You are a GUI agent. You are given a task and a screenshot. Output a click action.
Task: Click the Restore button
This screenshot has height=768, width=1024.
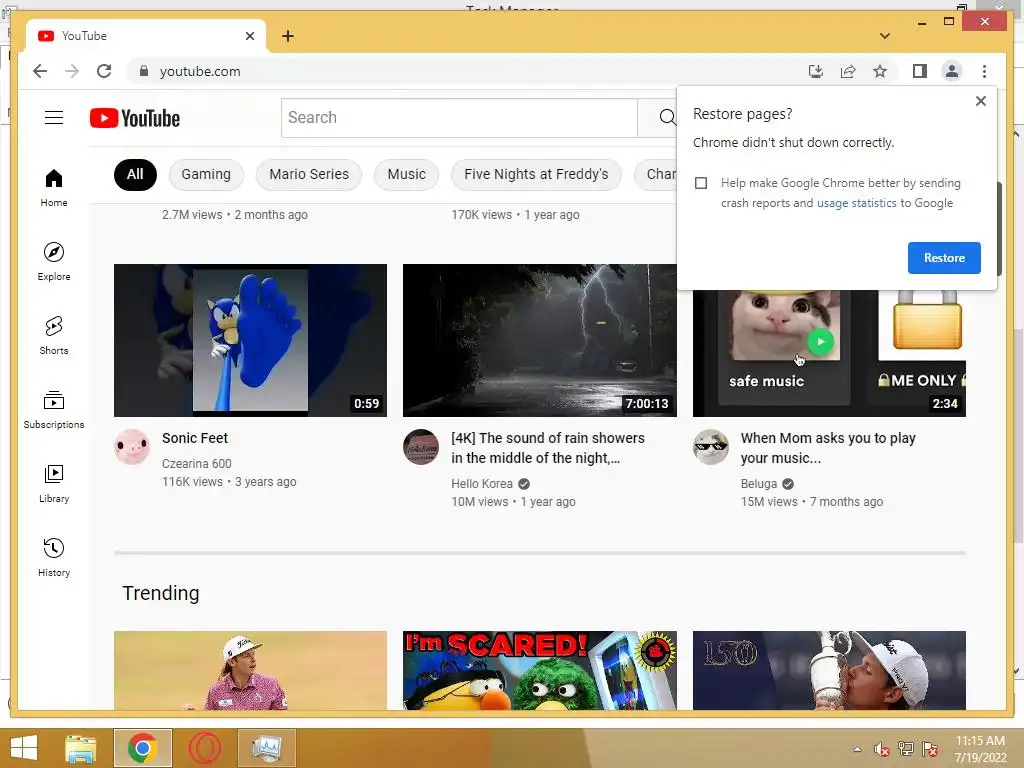point(944,257)
